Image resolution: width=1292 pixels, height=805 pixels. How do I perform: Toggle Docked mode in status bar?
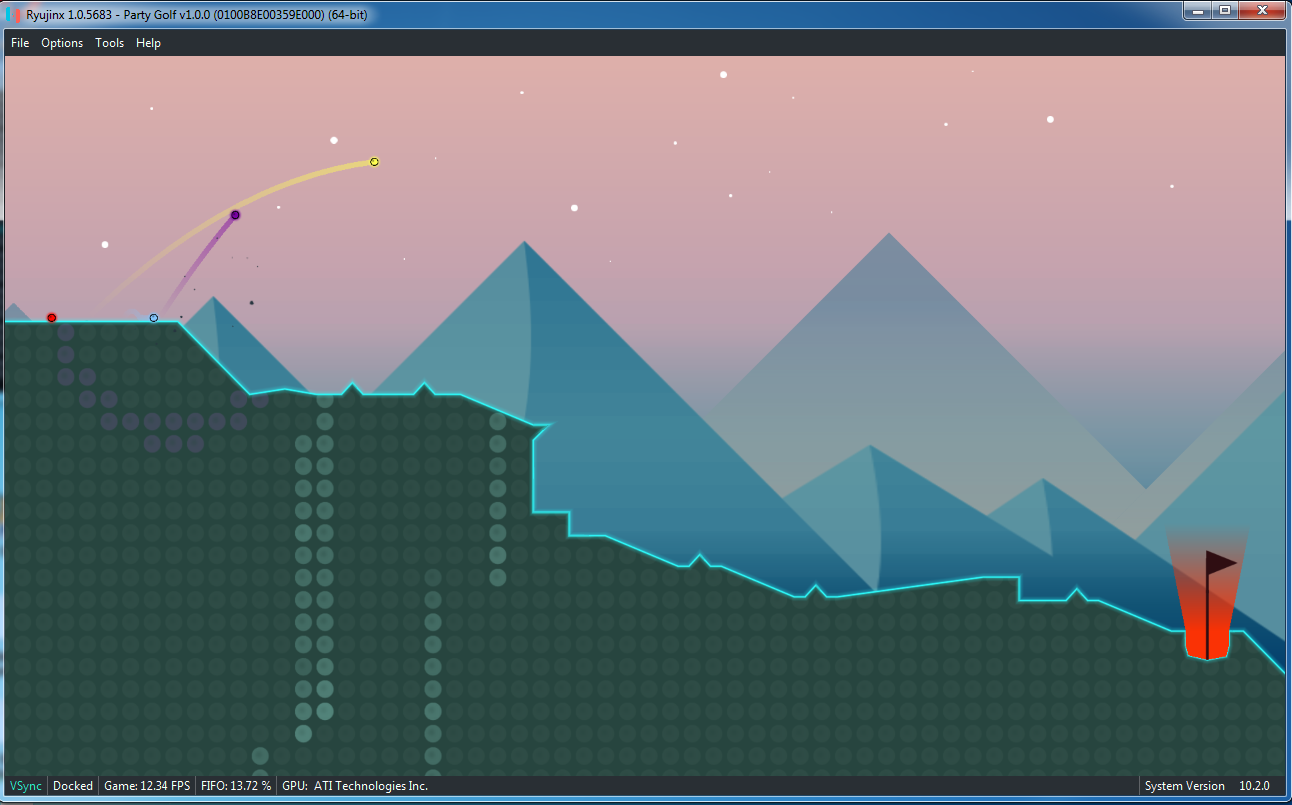pos(73,786)
